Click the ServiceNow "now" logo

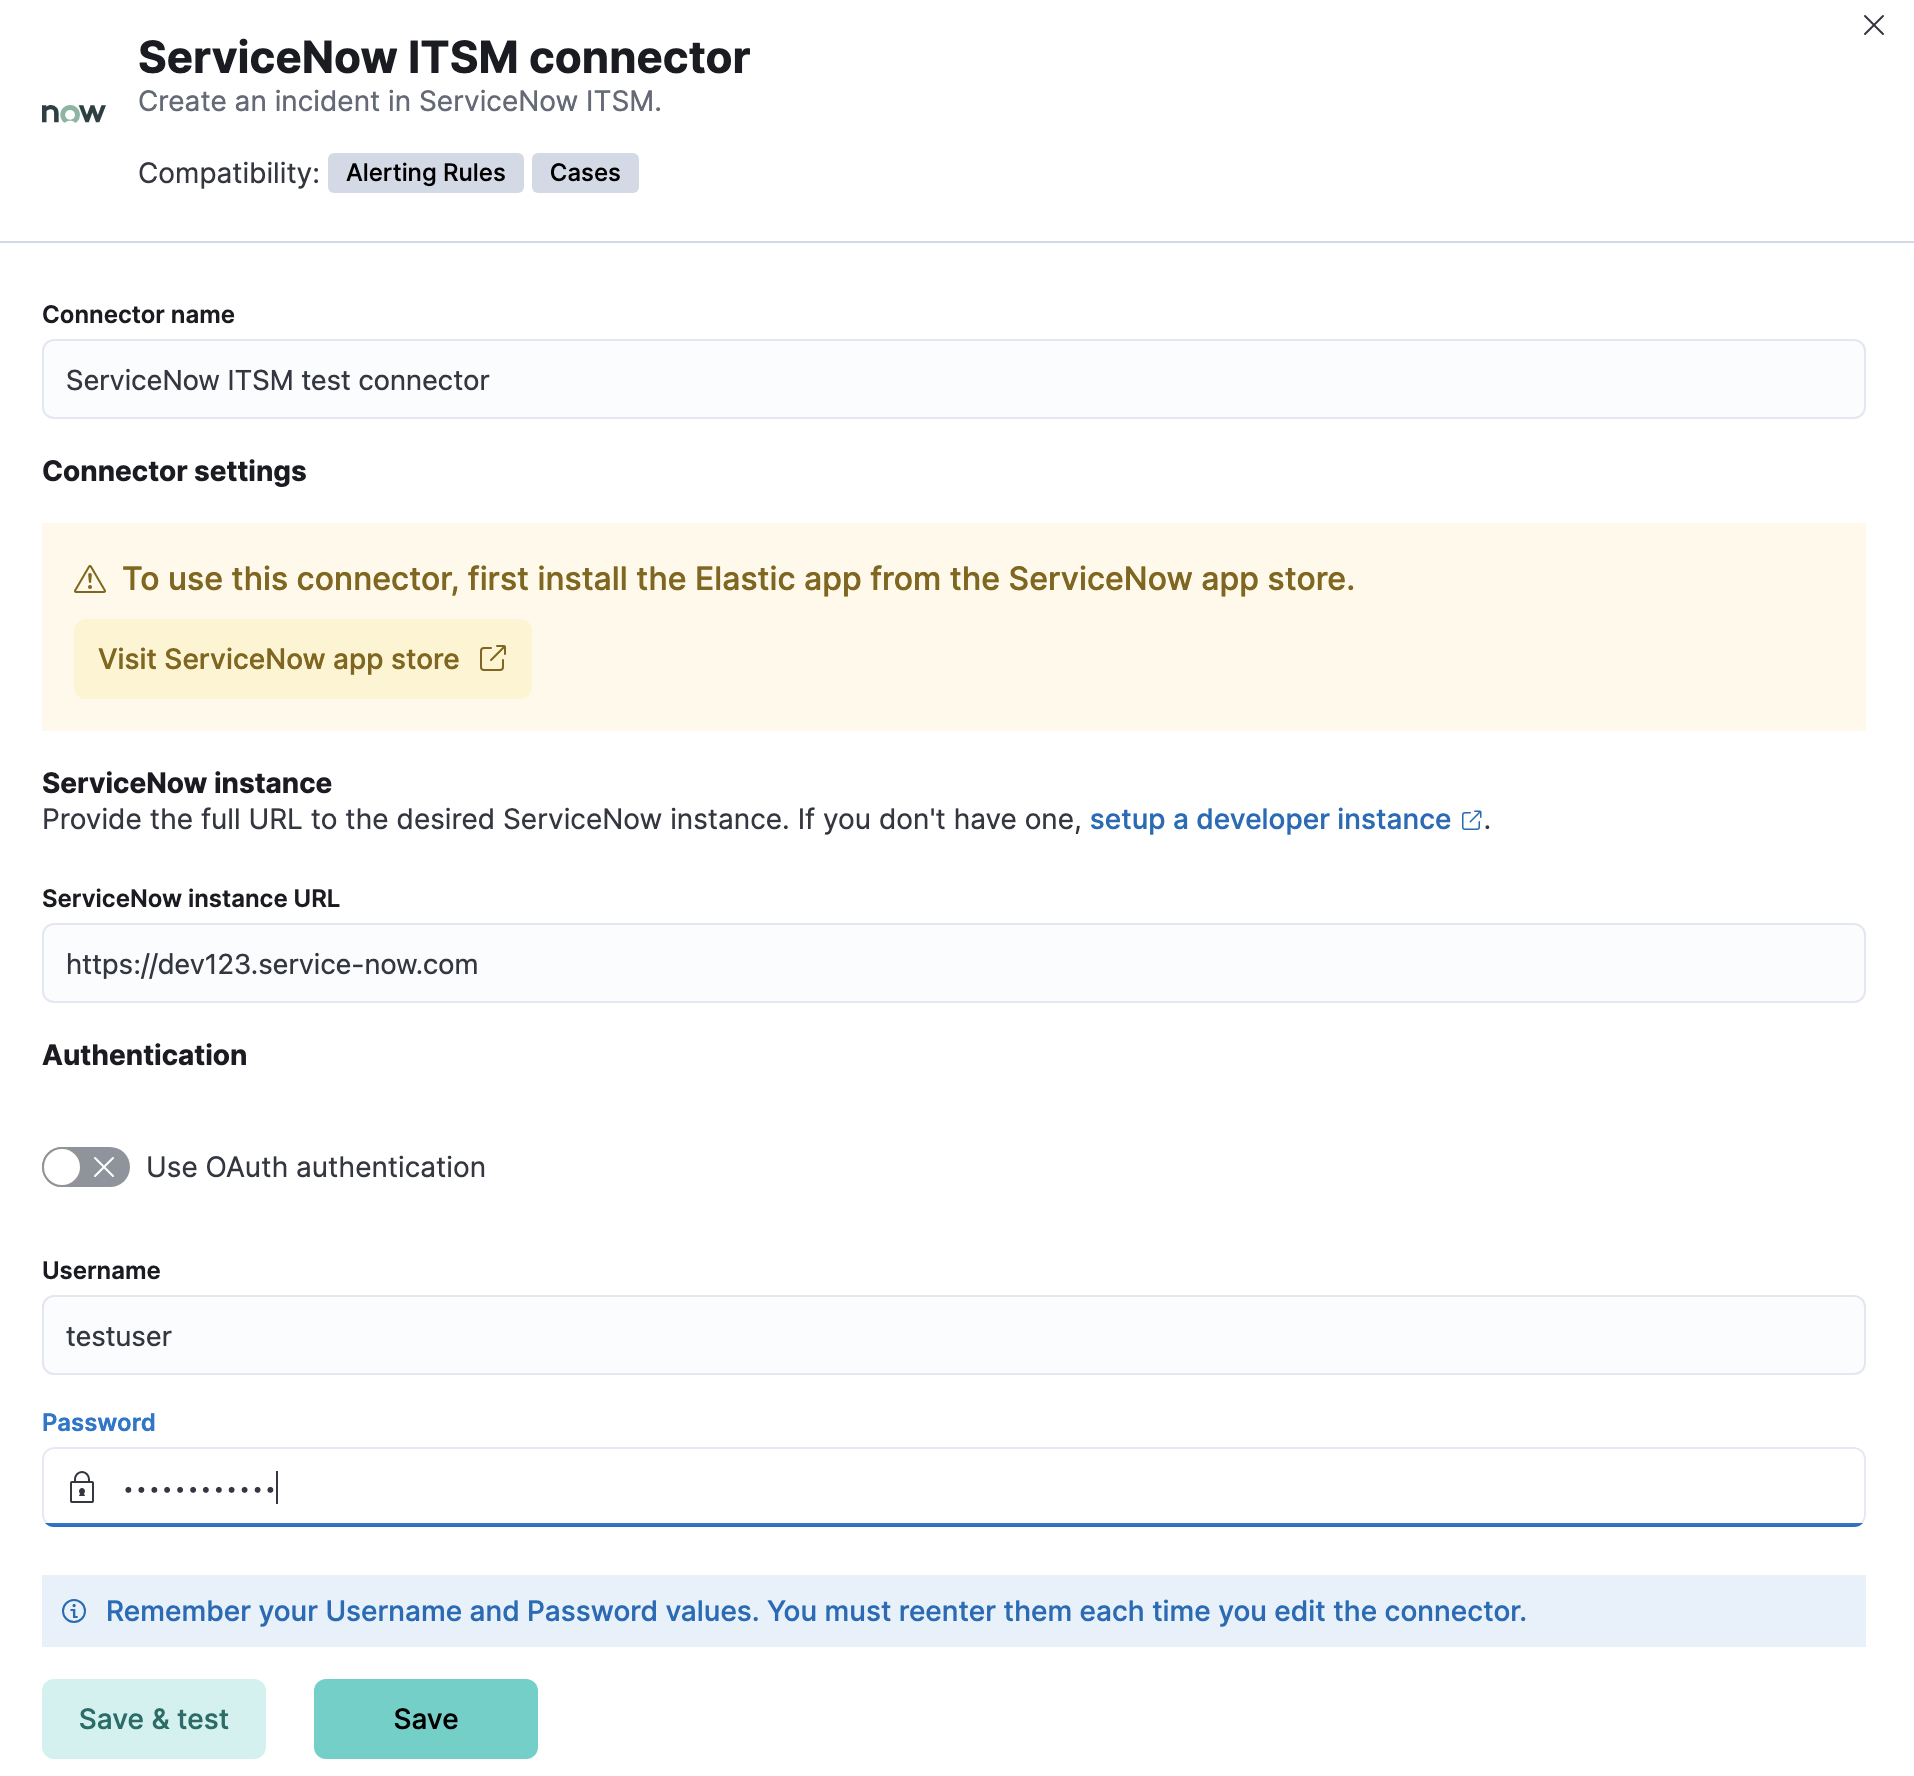(73, 112)
